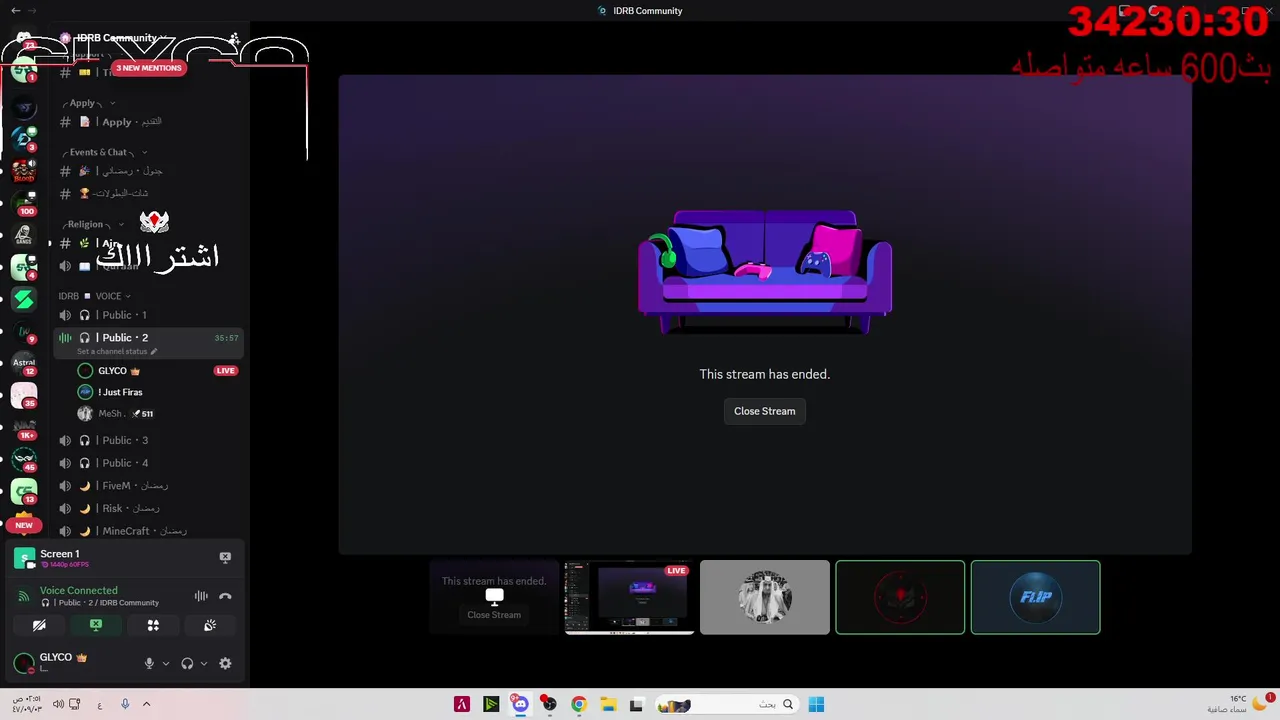Collapse the Events & Chat category
Image resolution: width=1280 pixels, height=720 pixels.
[104, 152]
